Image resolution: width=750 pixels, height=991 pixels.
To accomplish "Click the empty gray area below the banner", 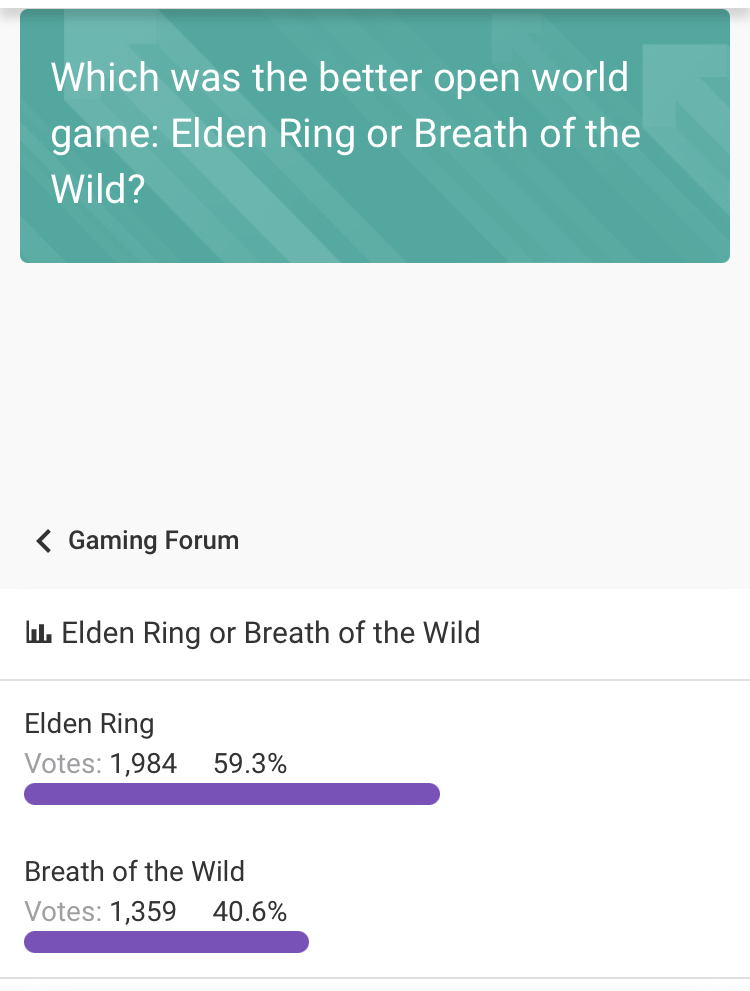I will 375,390.
